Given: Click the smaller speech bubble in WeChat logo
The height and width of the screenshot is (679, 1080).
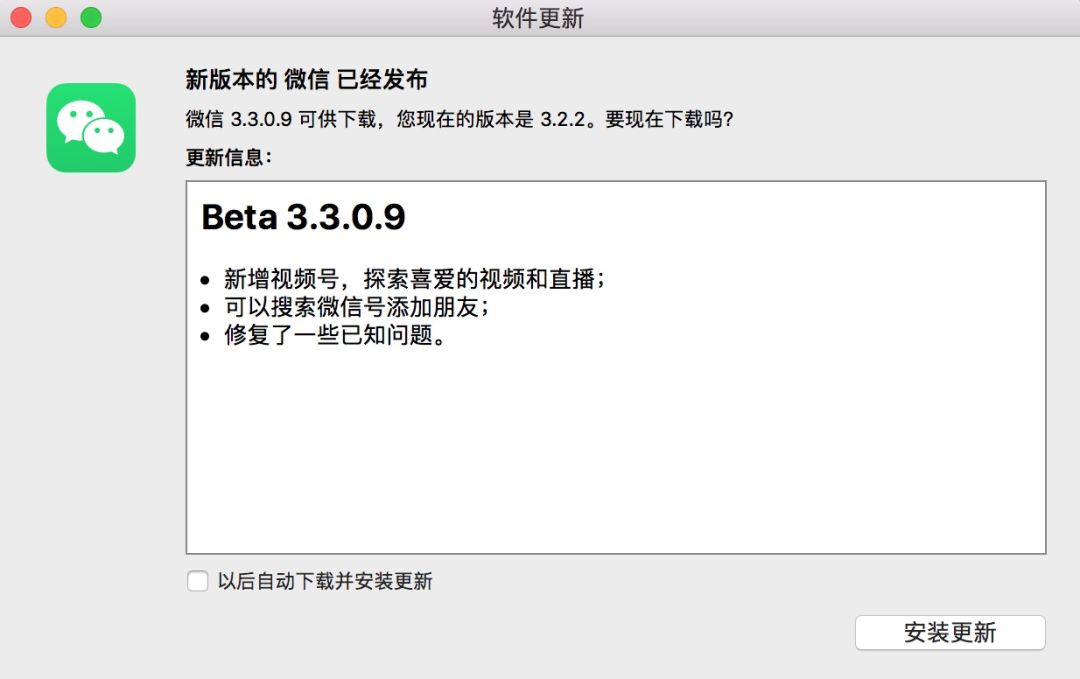Looking at the screenshot, I should (x=105, y=135).
